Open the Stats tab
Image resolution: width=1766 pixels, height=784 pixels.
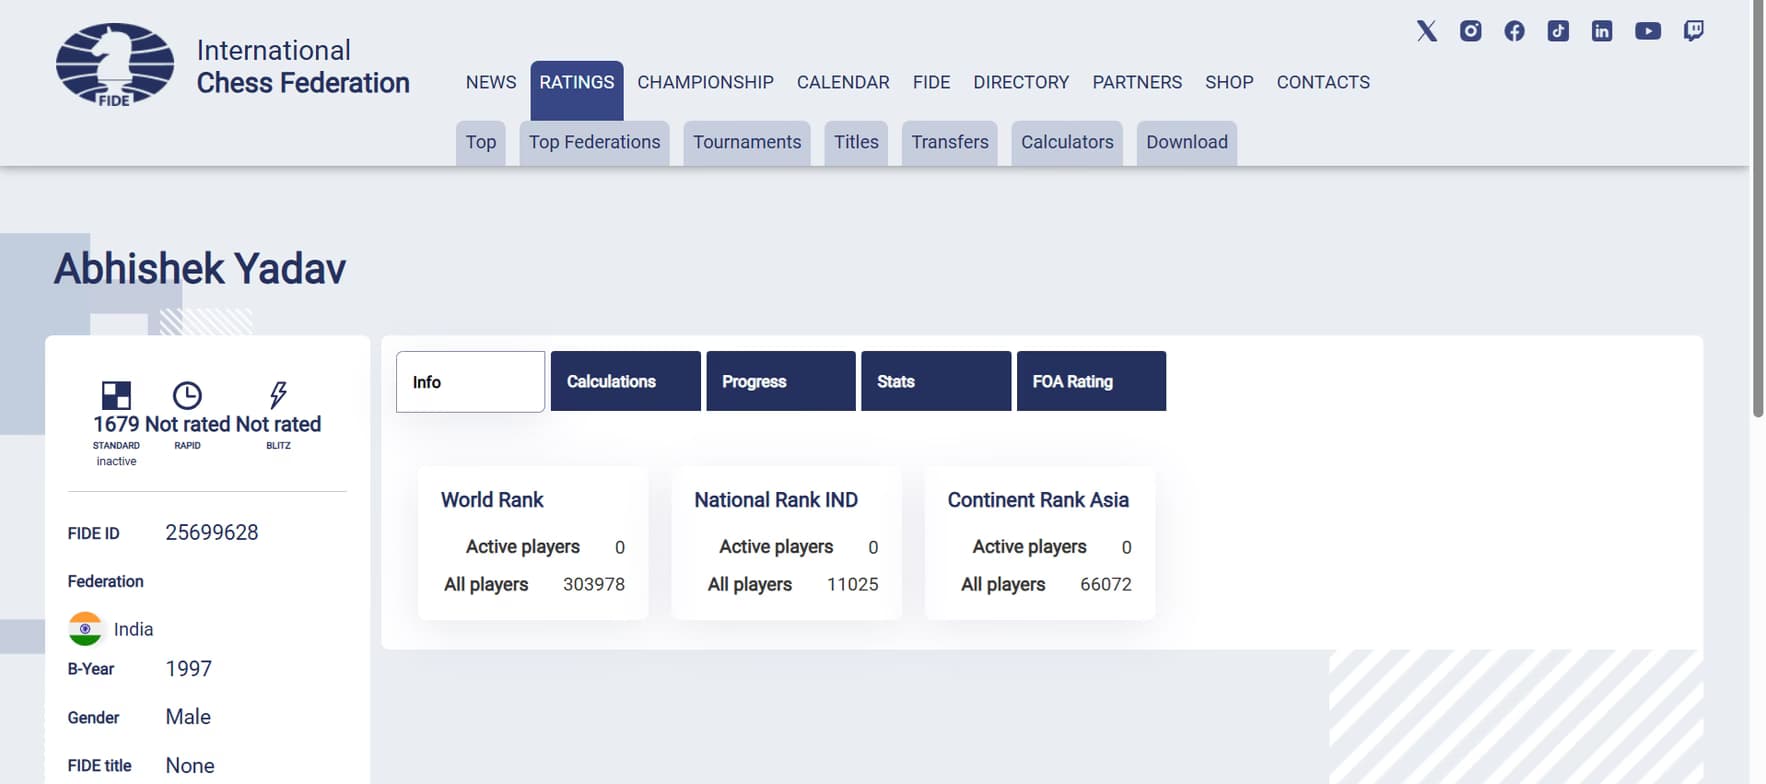tap(935, 381)
